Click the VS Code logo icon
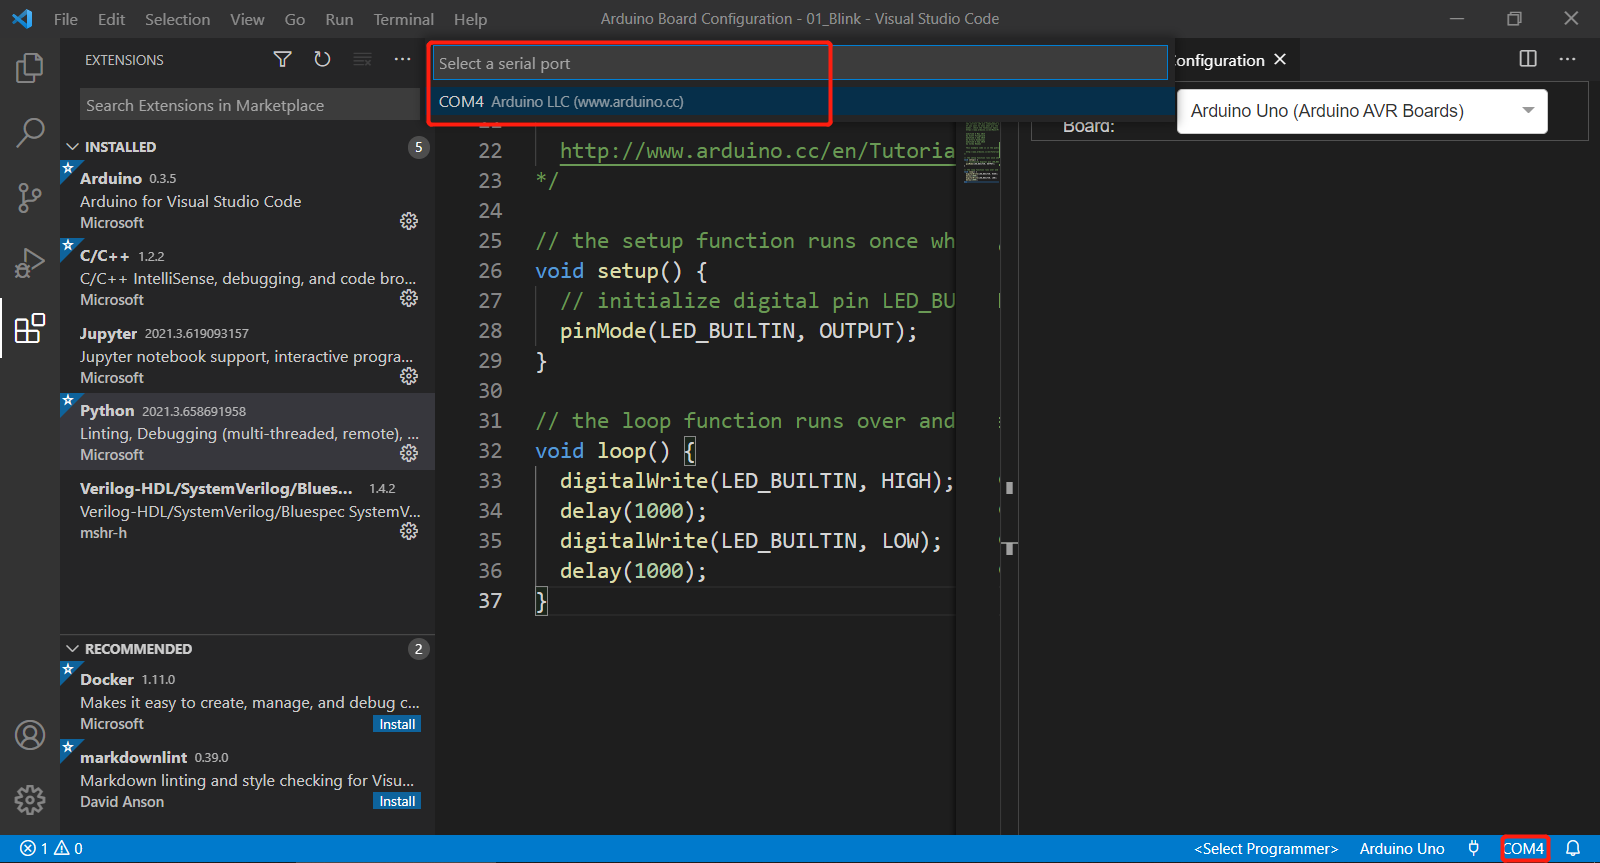 point(22,19)
